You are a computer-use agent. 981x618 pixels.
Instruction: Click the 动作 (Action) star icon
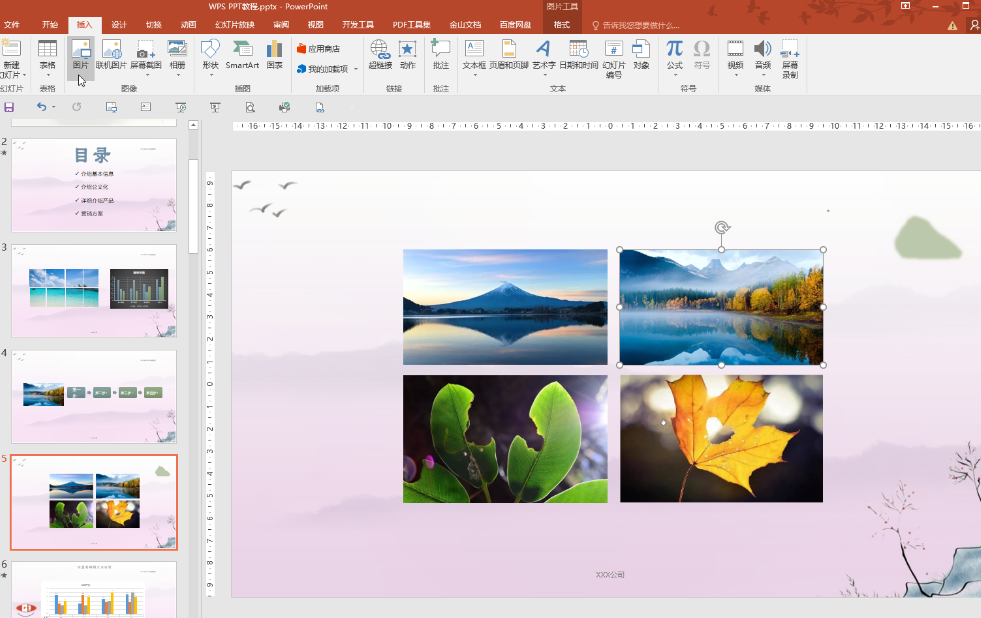407,49
